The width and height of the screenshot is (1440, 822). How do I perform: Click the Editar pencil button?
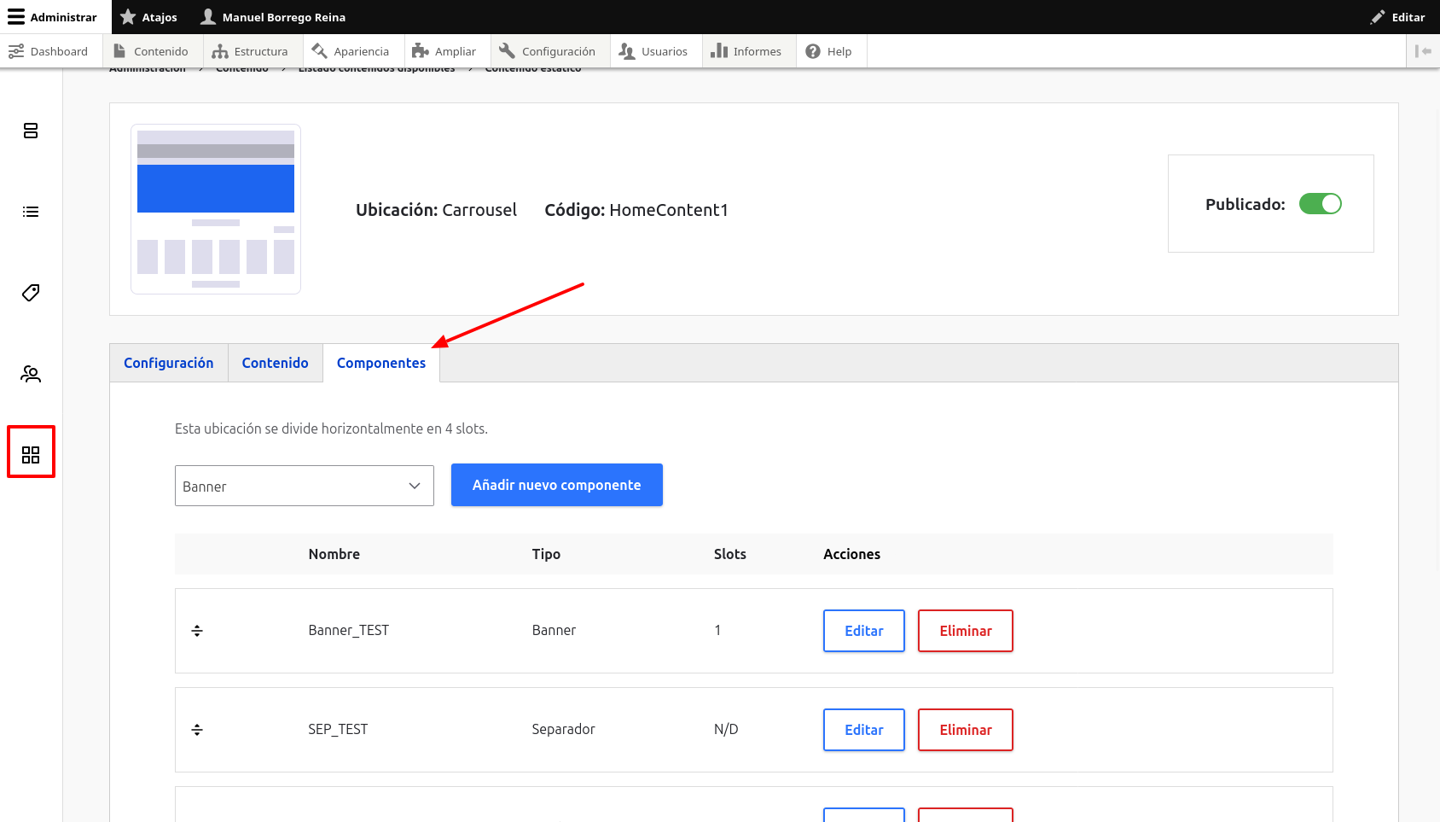[1397, 17]
